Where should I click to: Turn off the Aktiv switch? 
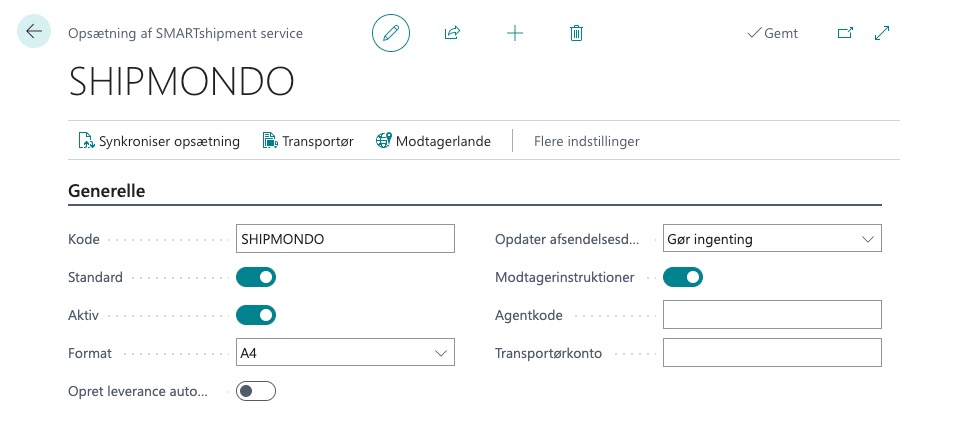click(256, 315)
